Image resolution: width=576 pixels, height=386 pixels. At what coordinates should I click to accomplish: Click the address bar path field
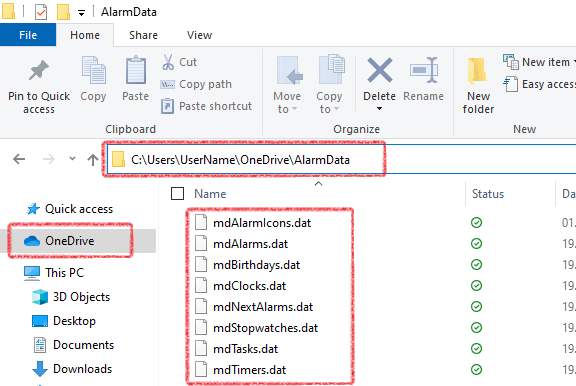(x=342, y=159)
